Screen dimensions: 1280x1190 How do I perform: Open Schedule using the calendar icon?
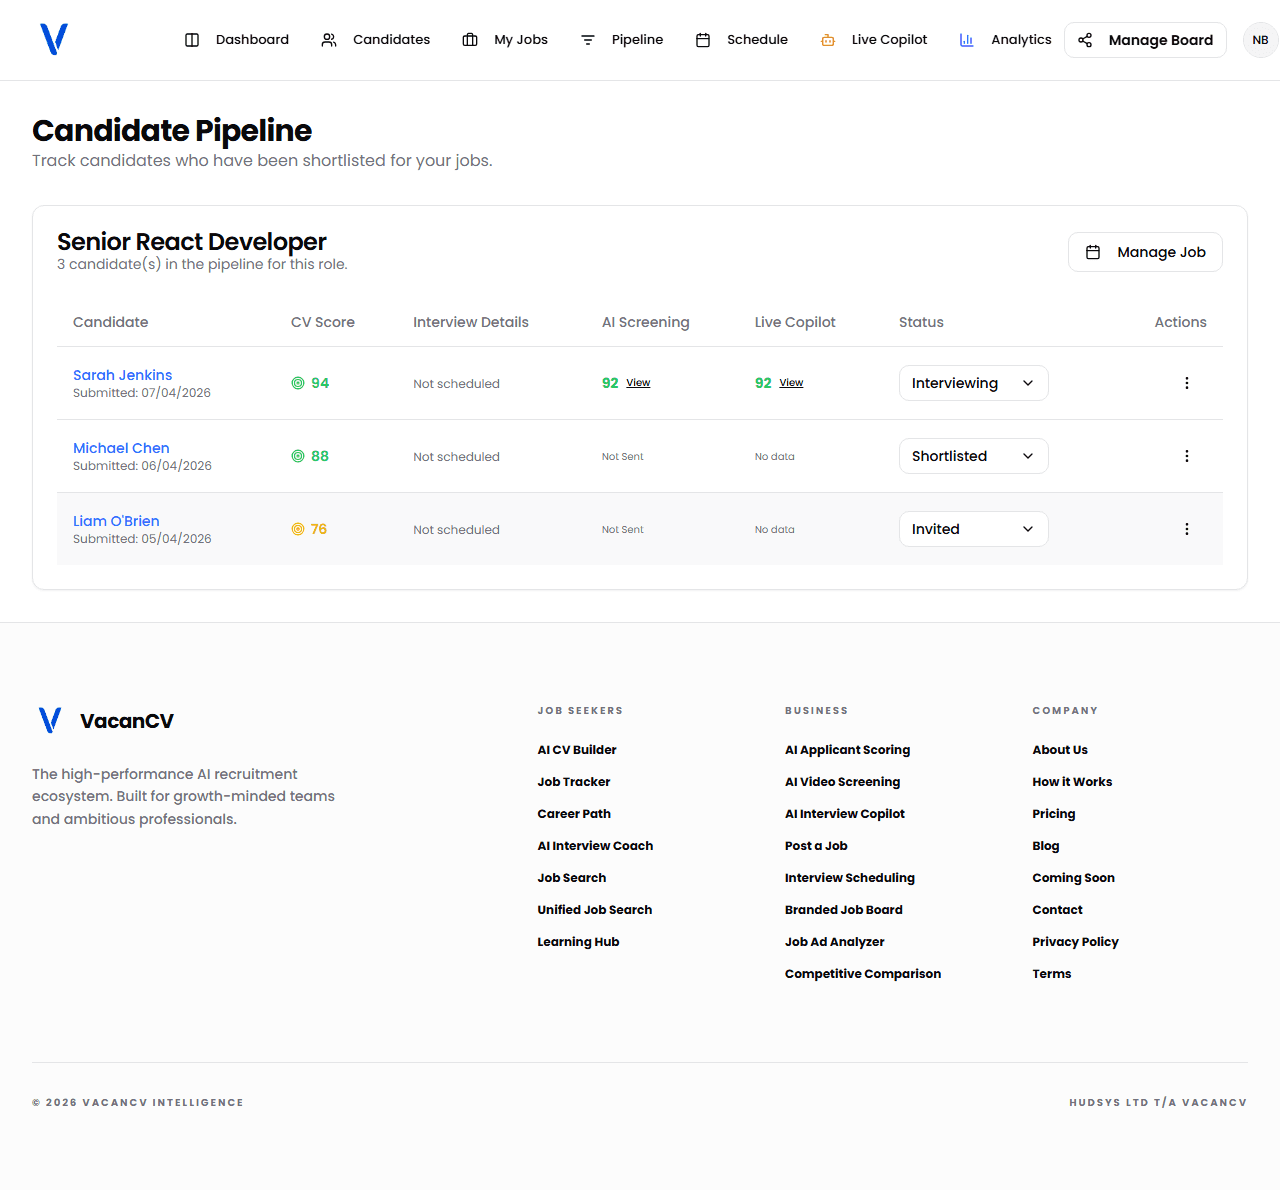click(x=704, y=40)
